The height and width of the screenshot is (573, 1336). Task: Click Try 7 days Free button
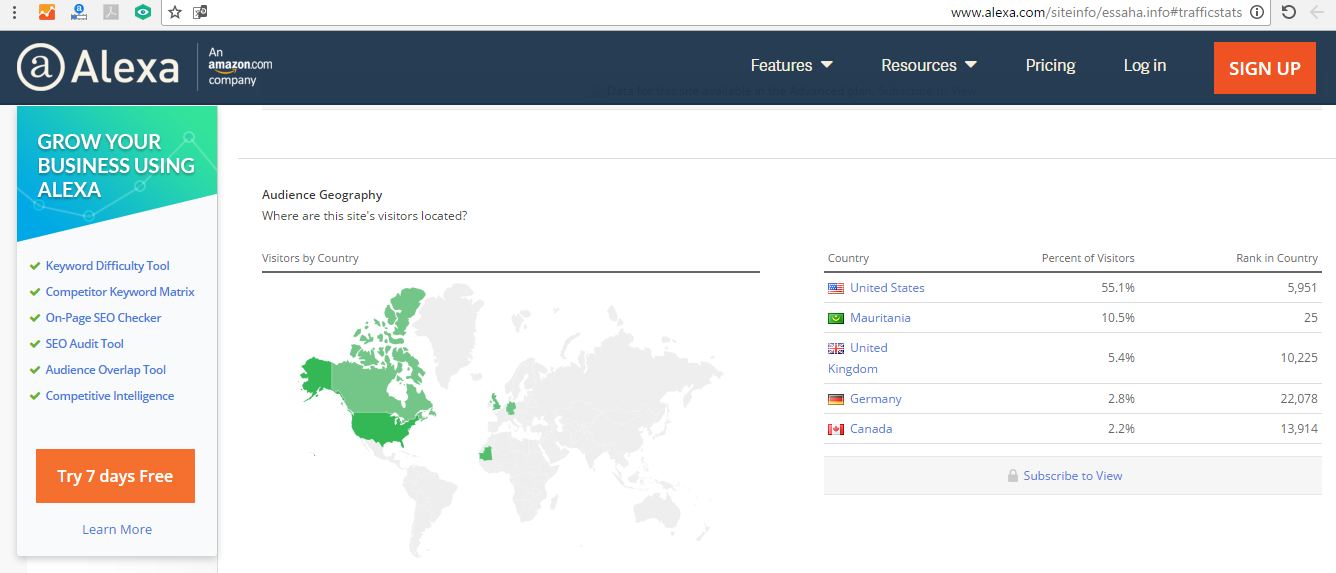coord(115,476)
